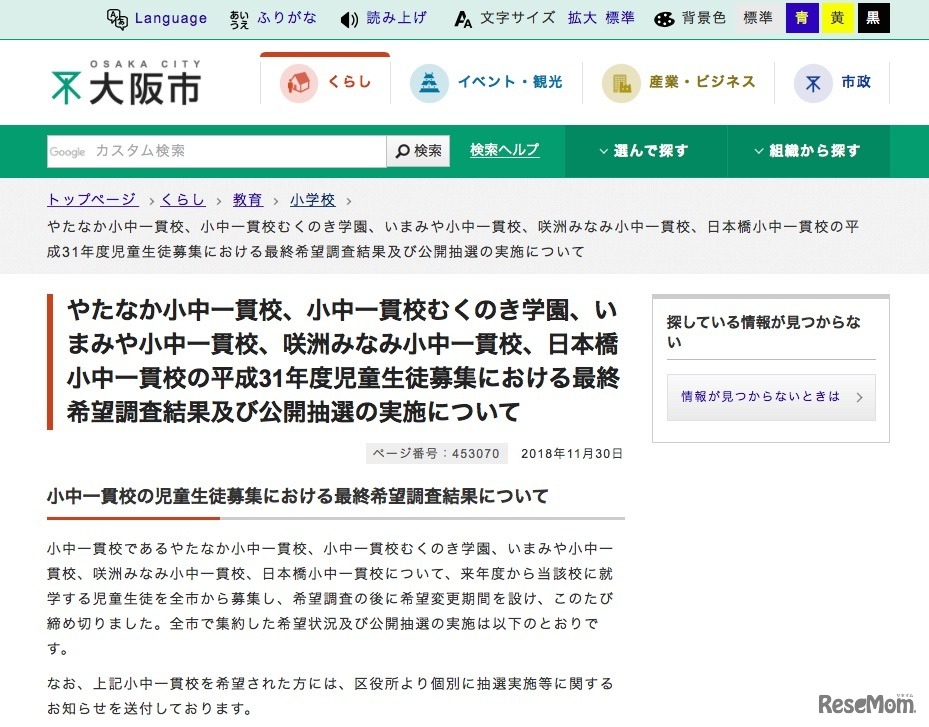The width and height of the screenshot is (929, 727).
Task: Go to 小学校 breadcrumb link
Action: [x=313, y=200]
